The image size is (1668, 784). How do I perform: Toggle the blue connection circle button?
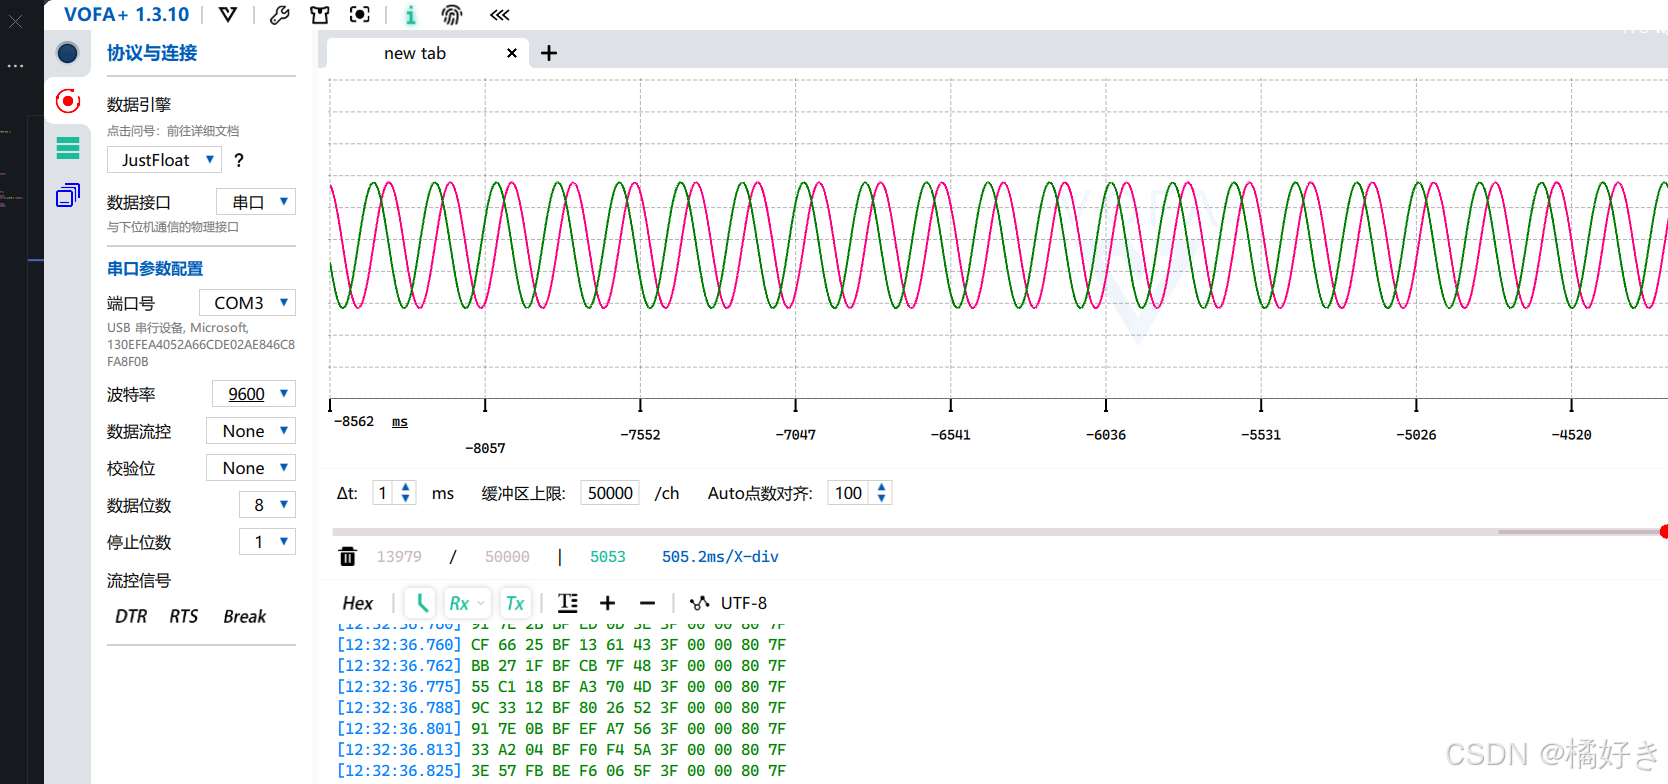[x=68, y=53]
